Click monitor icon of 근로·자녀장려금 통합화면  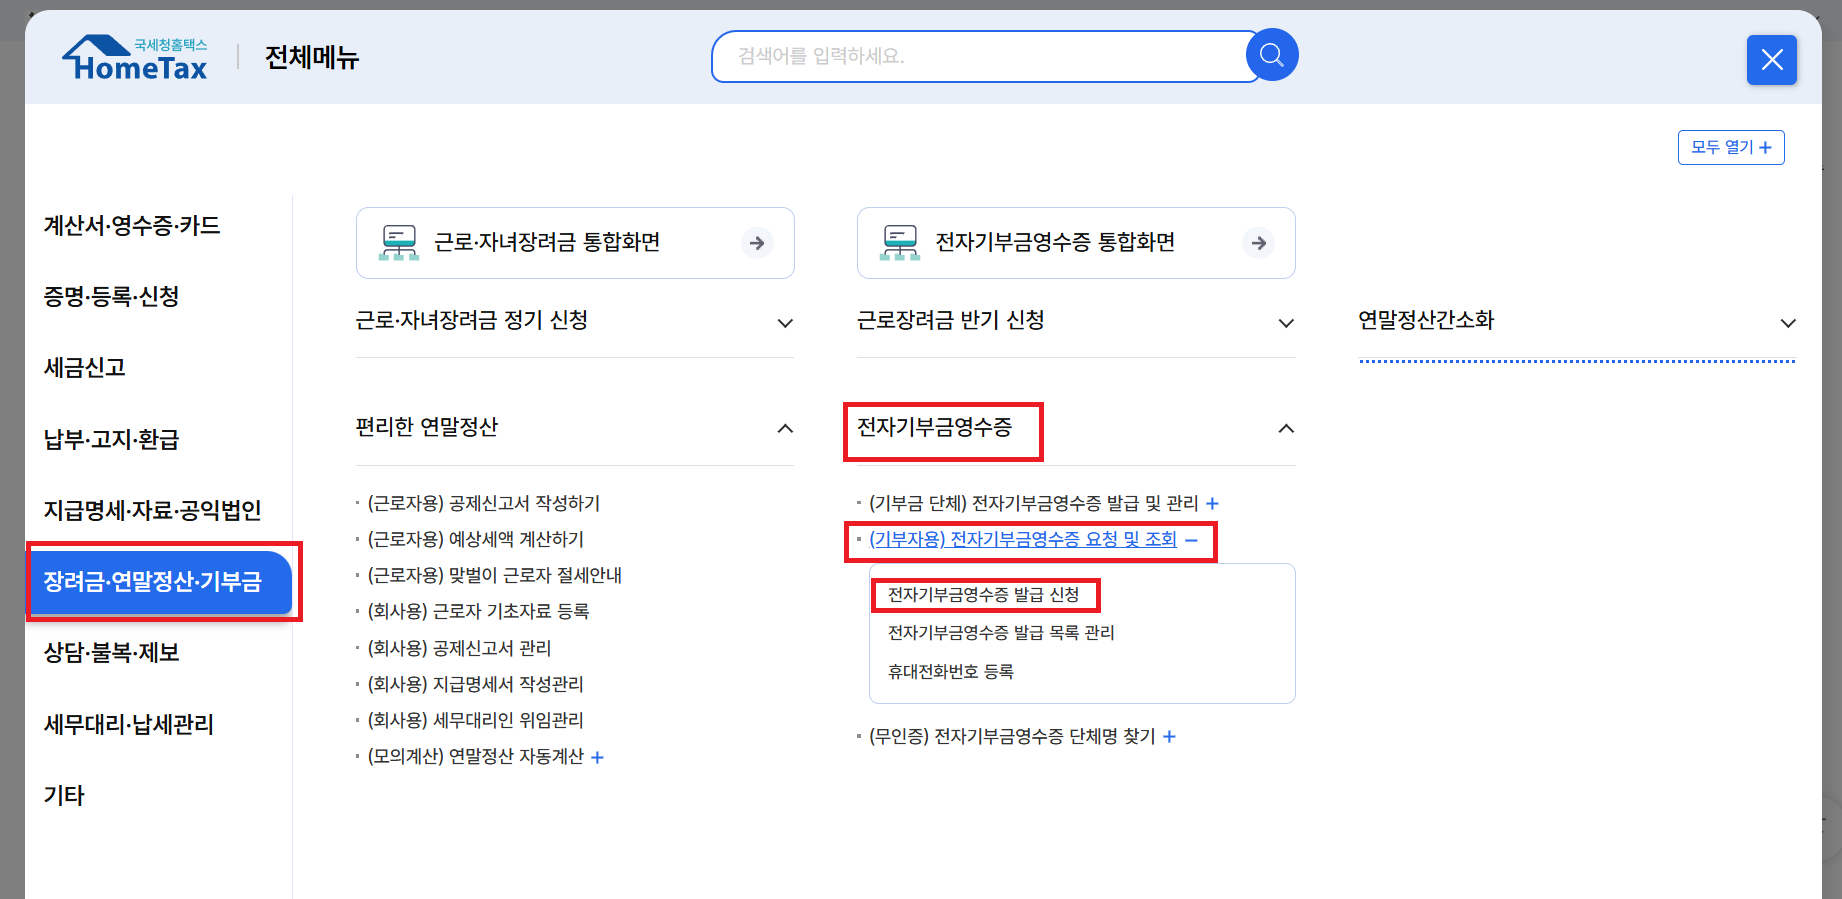[399, 243]
